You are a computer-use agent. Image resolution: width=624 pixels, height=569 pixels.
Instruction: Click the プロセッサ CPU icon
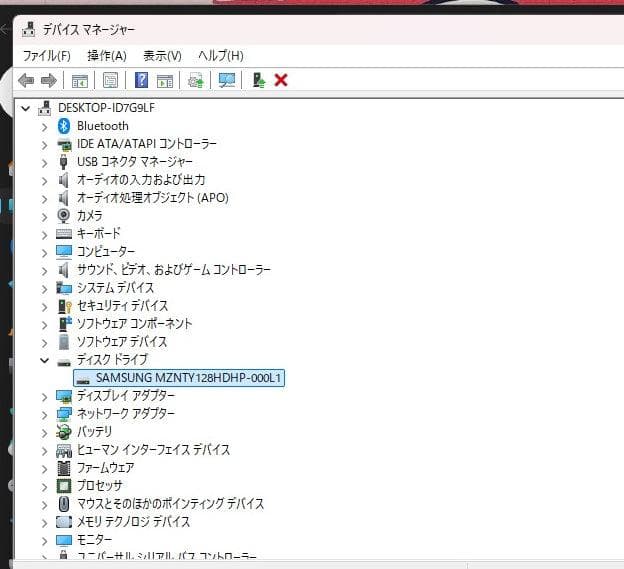(x=64, y=486)
